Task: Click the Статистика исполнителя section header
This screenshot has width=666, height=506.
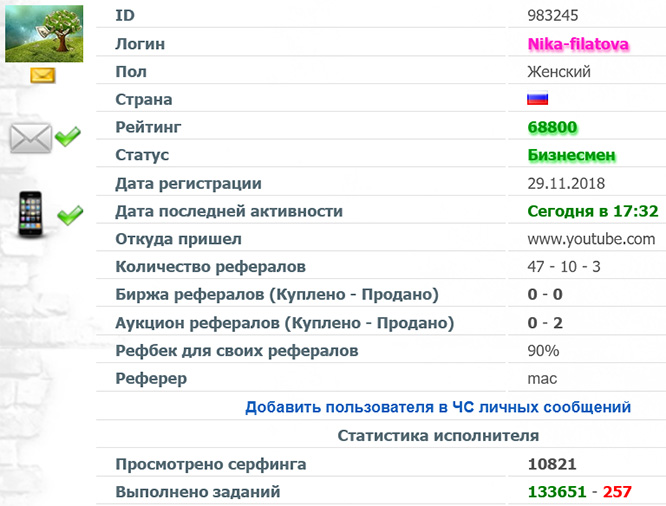Action: (x=438, y=435)
